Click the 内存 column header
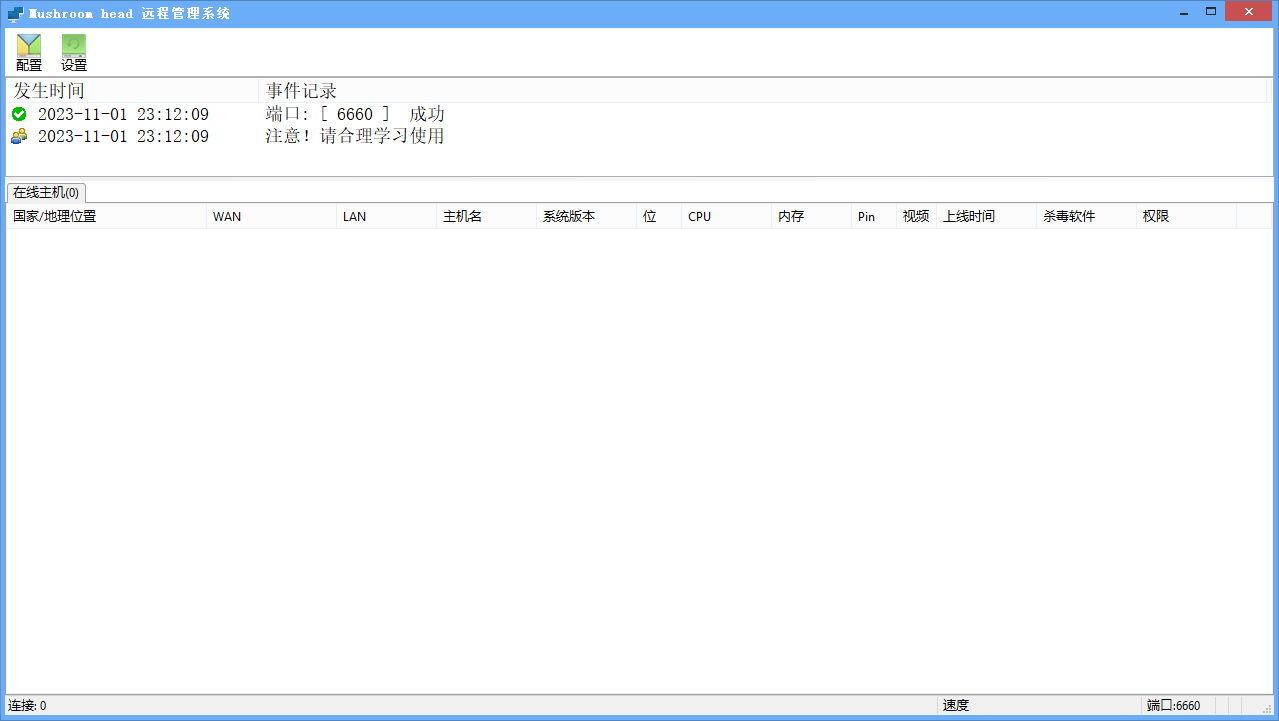 pos(791,216)
